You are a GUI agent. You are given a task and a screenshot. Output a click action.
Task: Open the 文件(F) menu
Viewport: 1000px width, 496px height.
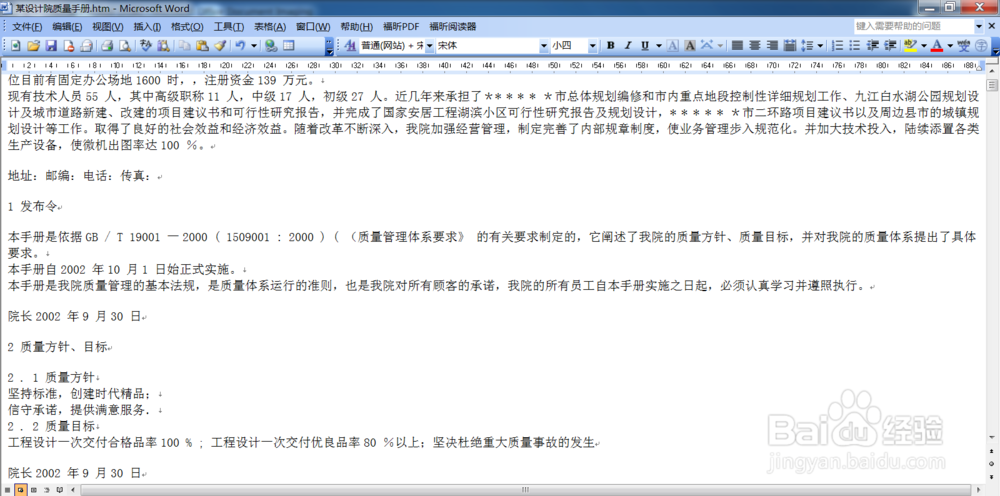(x=27, y=27)
